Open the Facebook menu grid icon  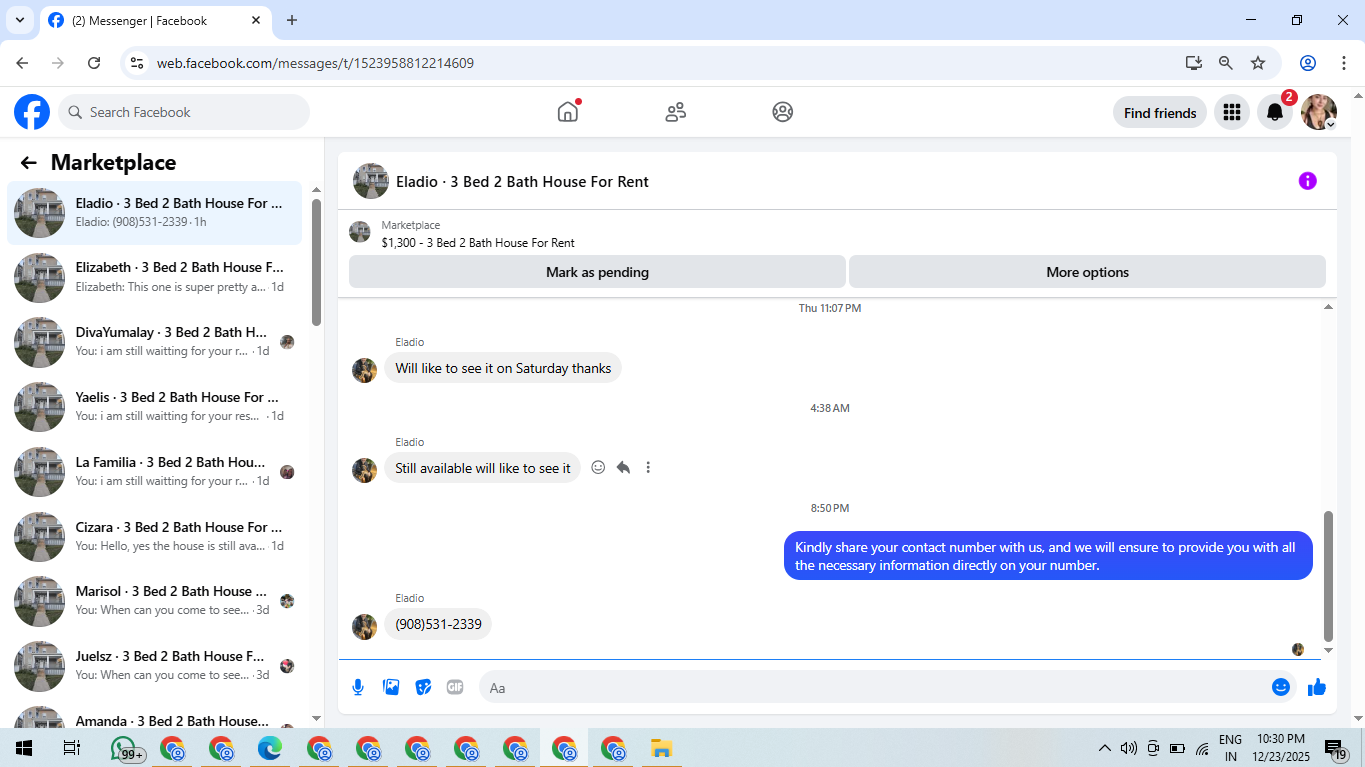1232,113
